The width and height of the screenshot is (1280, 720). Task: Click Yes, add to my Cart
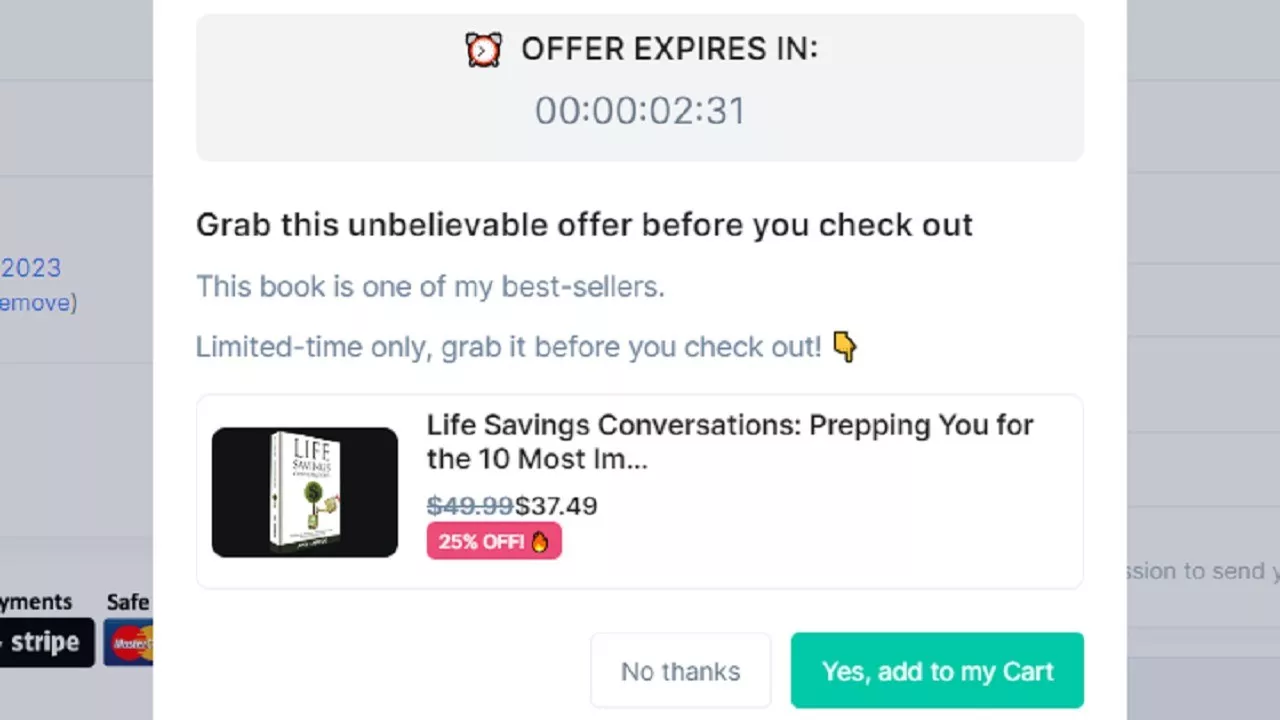[x=937, y=671]
